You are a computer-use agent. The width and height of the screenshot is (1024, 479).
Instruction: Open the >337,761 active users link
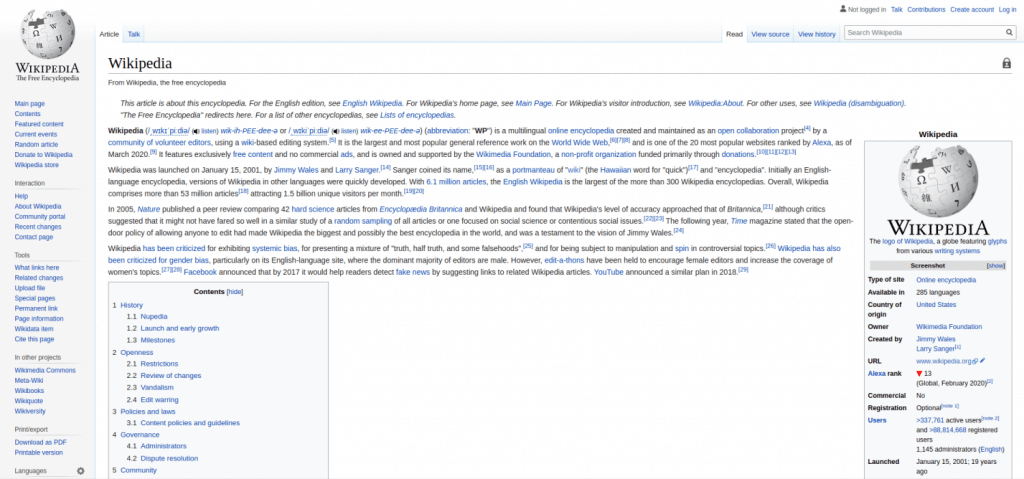930,420
